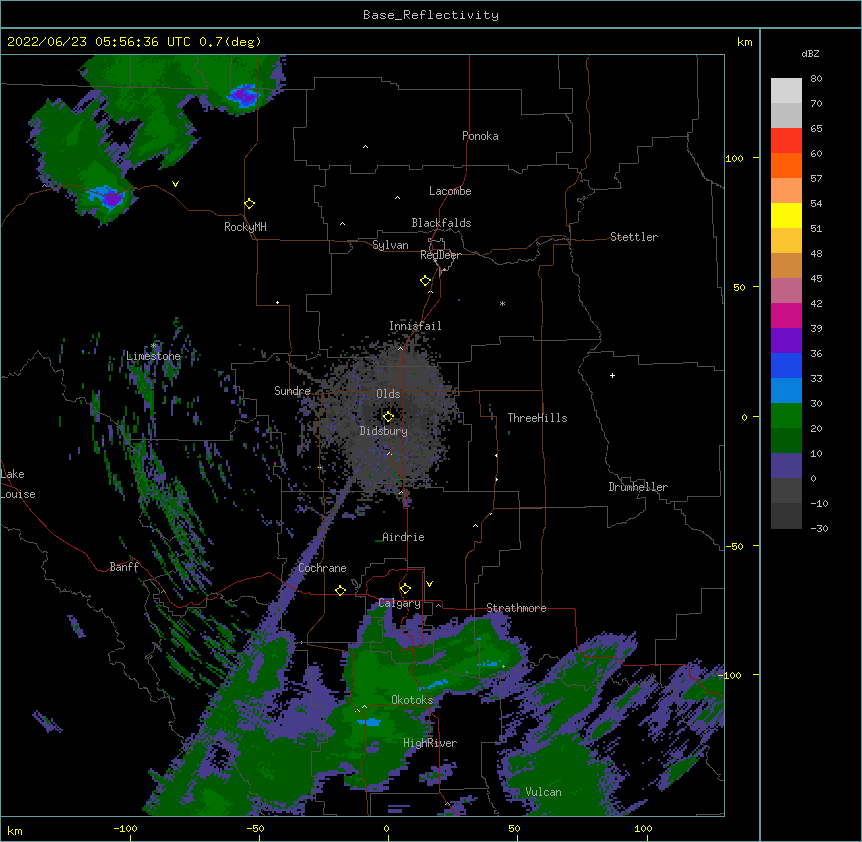862x842 pixels.
Task: Click the Blackfalds city label
Action: (x=441, y=223)
